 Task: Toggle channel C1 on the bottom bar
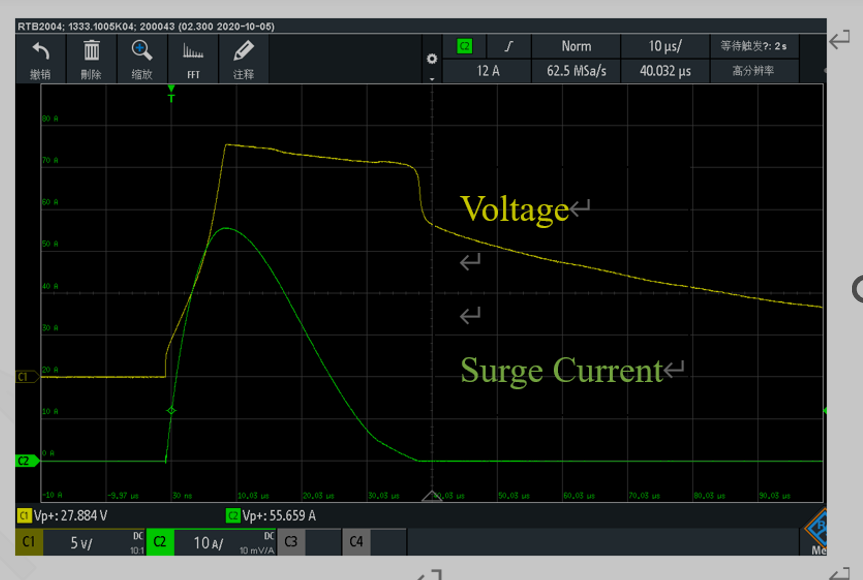coord(29,542)
